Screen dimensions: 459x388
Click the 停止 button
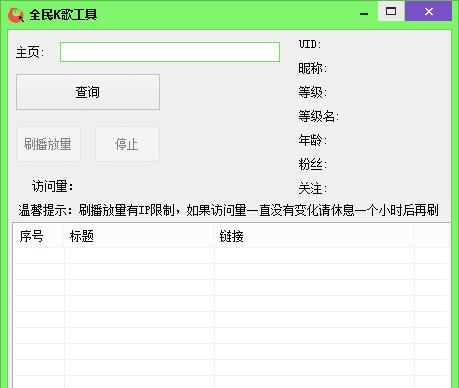click(127, 144)
